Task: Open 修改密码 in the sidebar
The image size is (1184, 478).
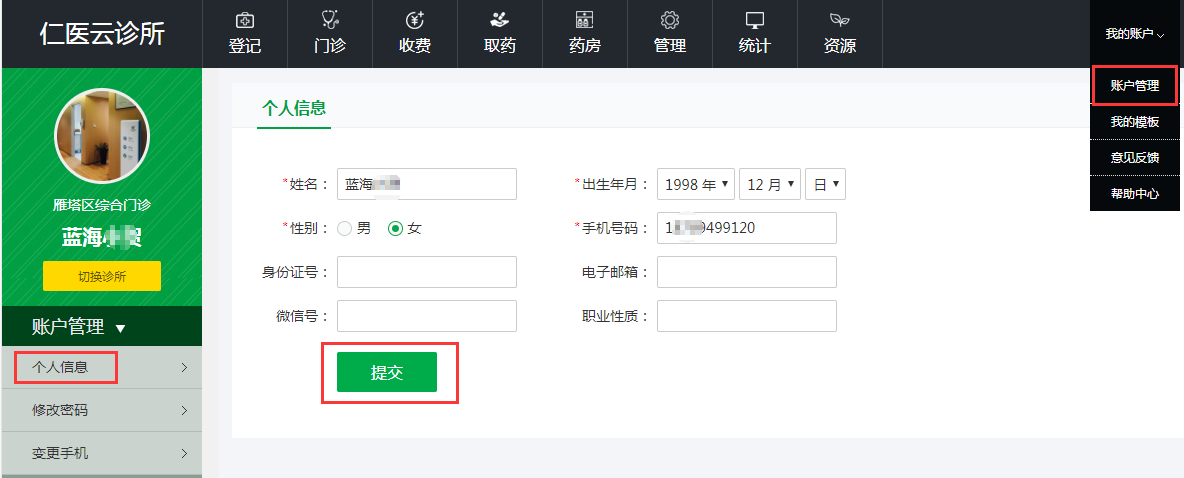Action: tap(101, 410)
